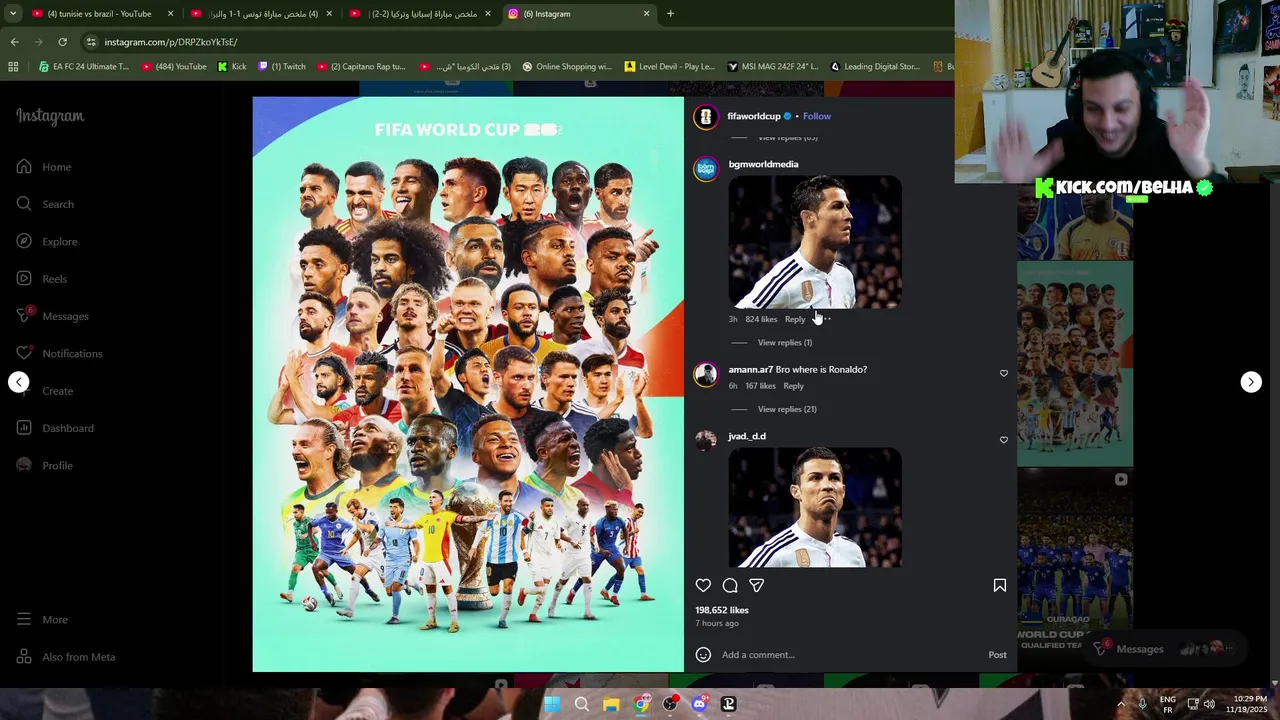Click the address bar URL
Image resolution: width=1280 pixels, height=720 pixels.
(x=171, y=42)
